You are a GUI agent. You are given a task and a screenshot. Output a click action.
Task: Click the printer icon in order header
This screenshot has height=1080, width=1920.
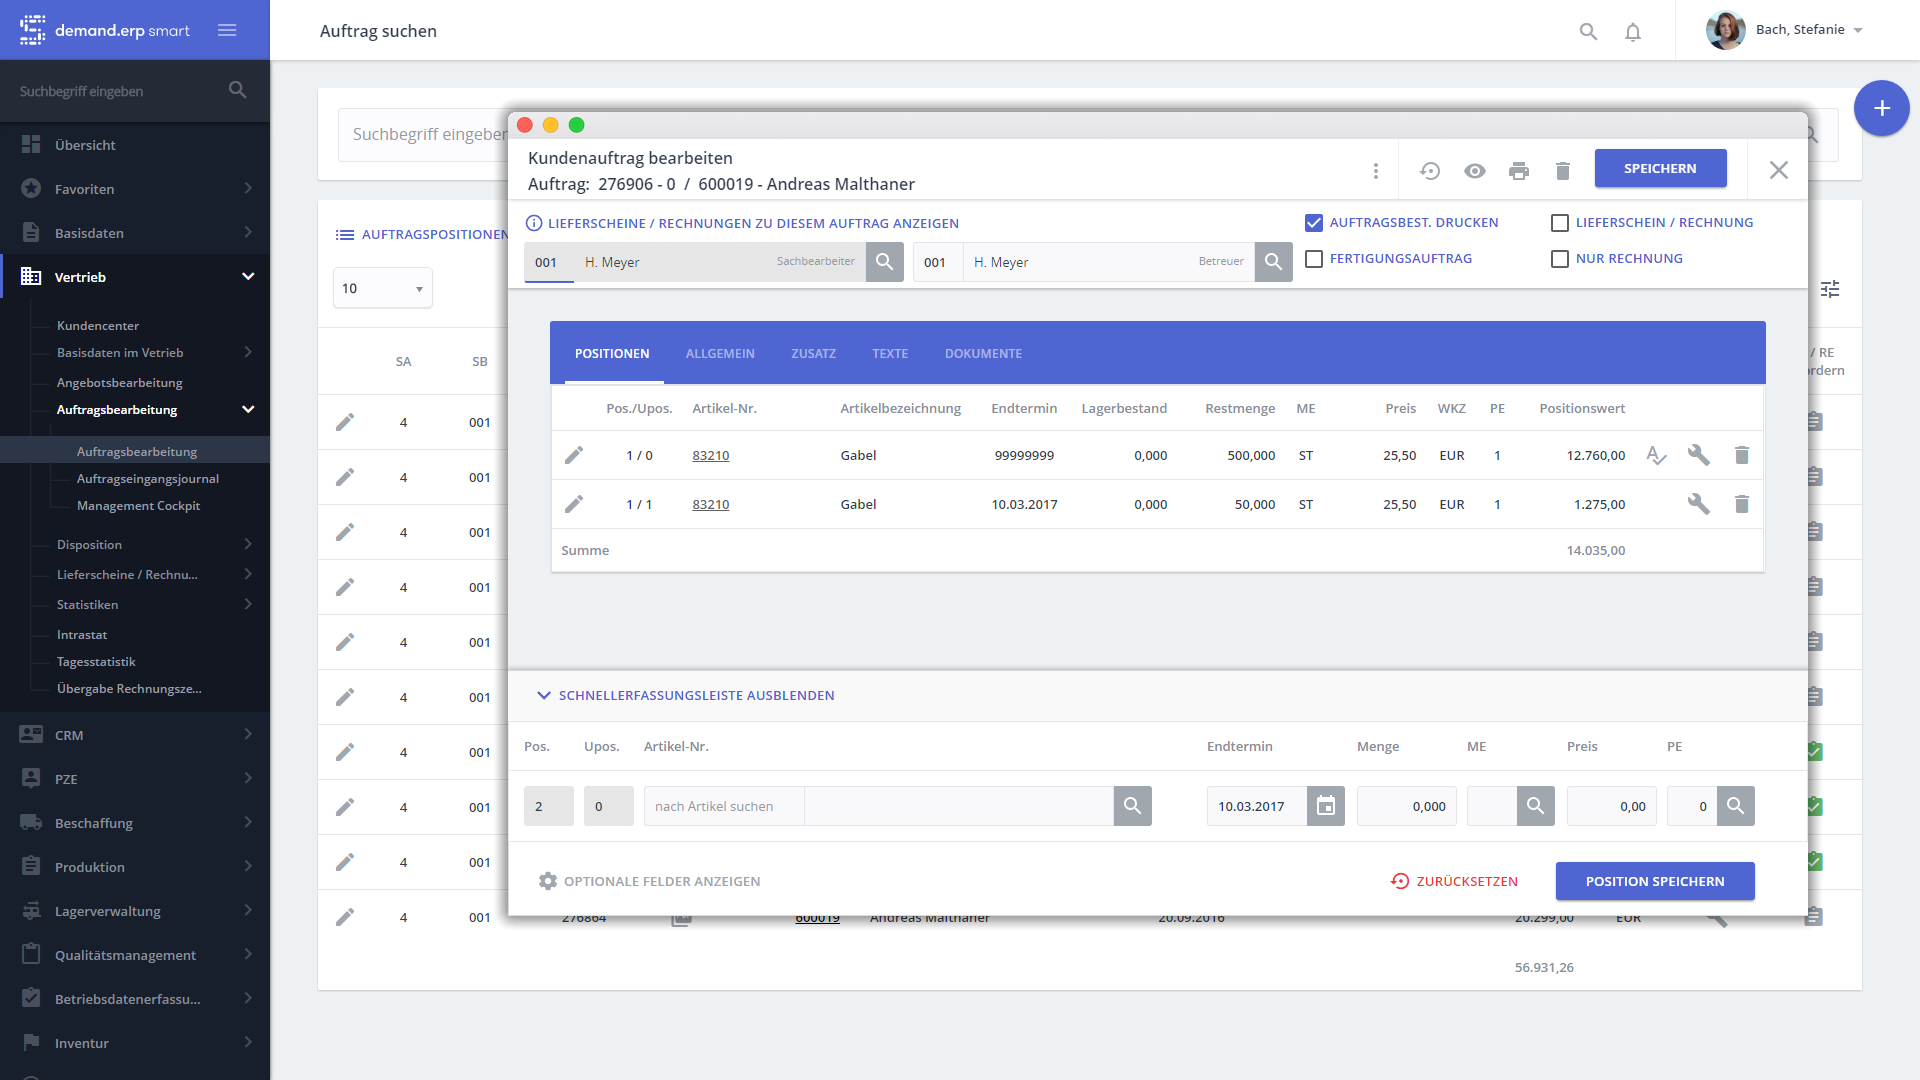(x=1518, y=171)
